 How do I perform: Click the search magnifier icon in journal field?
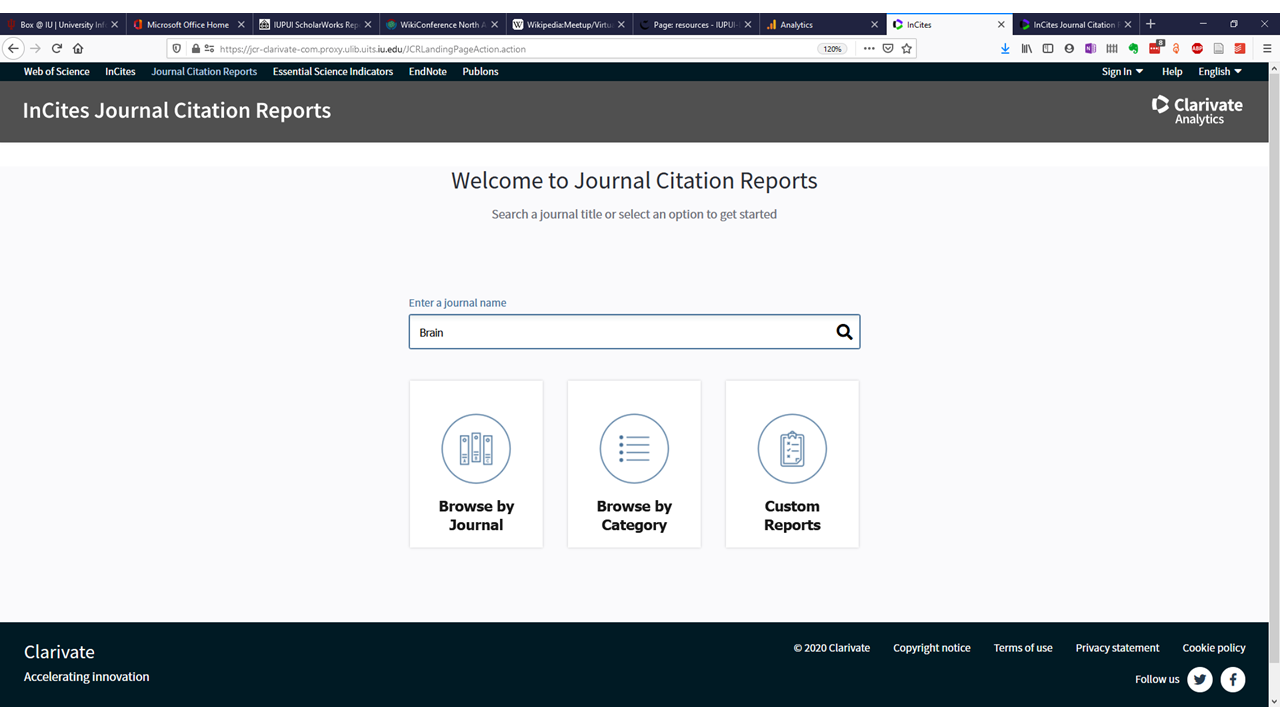844,332
